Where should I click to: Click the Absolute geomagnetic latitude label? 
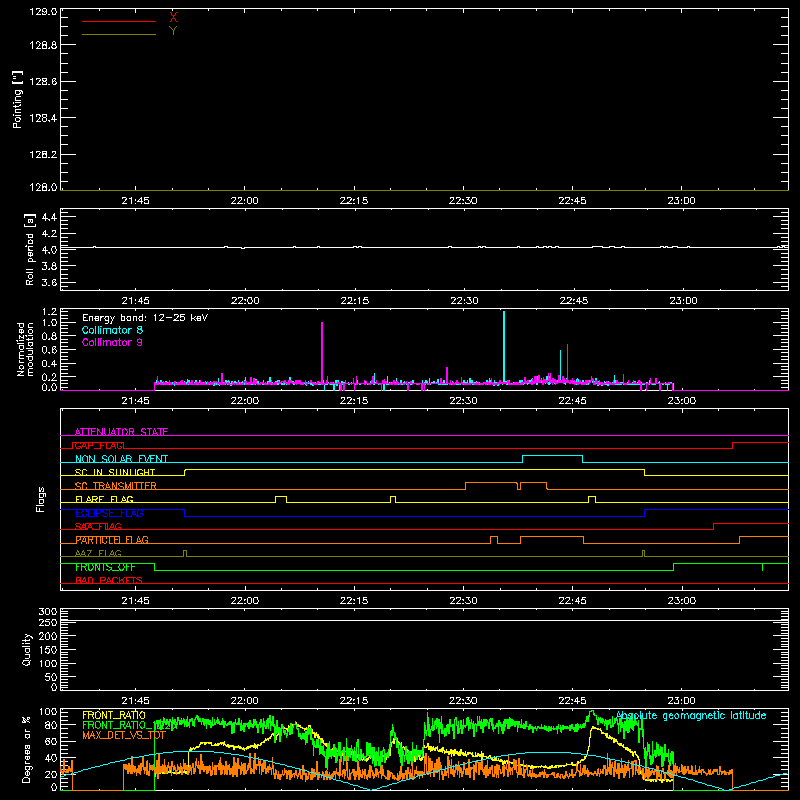(691, 715)
